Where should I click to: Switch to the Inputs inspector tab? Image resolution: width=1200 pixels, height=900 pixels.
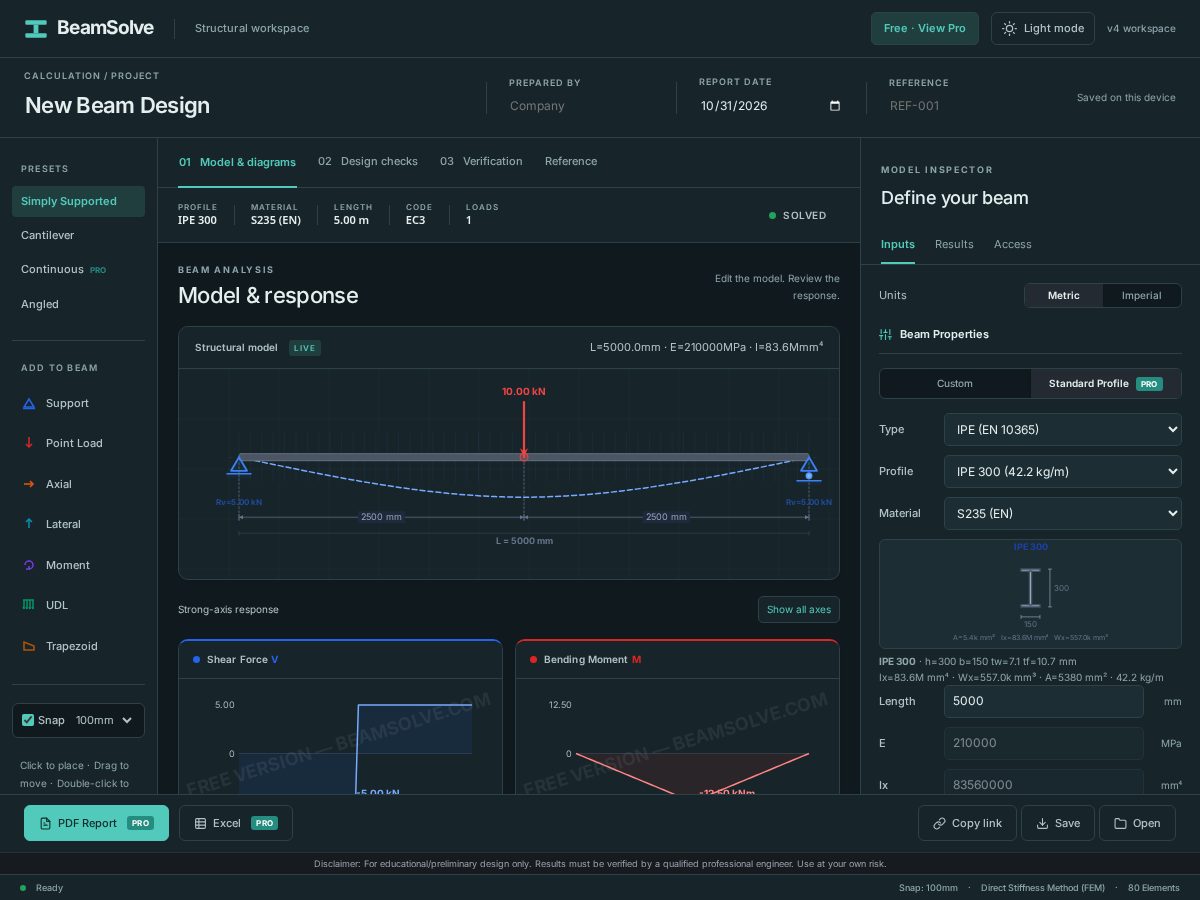pyautogui.click(x=898, y=244)
